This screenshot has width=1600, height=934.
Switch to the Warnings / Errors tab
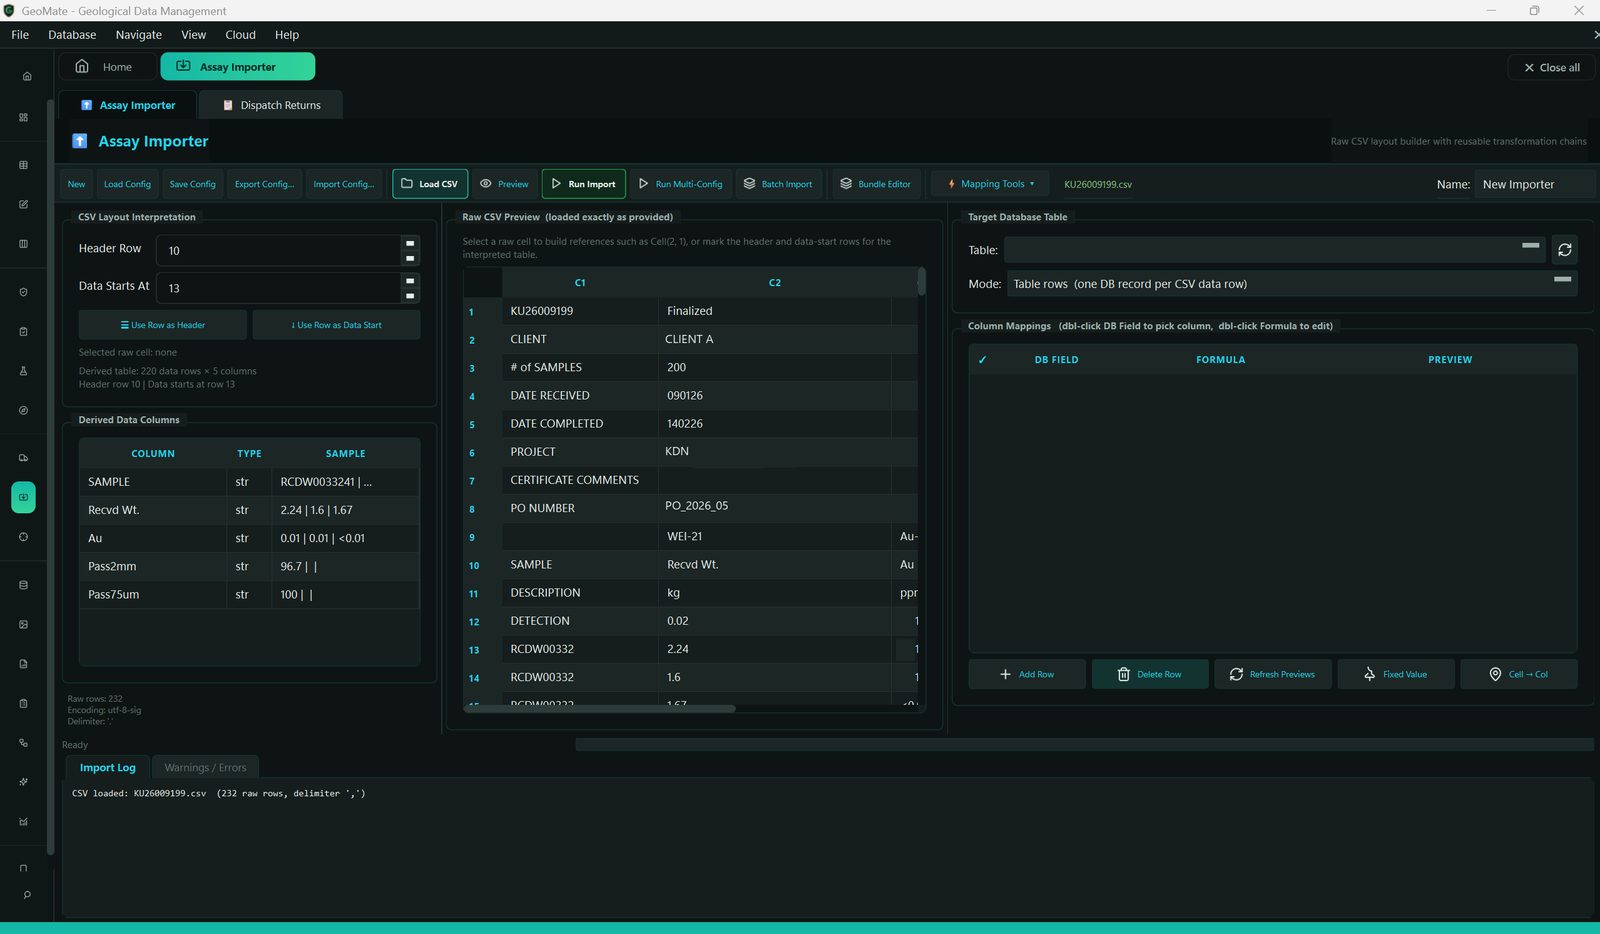[x=205, y=768]
